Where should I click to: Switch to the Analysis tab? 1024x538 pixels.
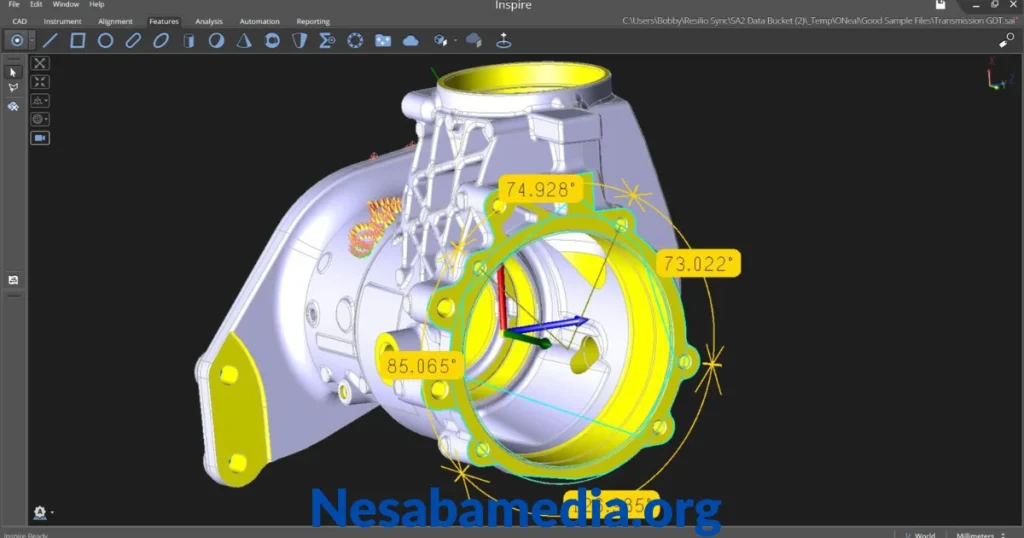click(209, 21)
